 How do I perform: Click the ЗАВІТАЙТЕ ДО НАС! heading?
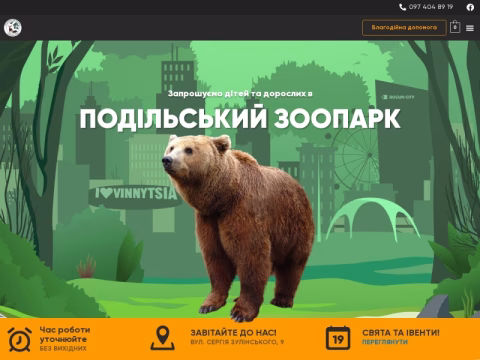click(x=233, y=333)
